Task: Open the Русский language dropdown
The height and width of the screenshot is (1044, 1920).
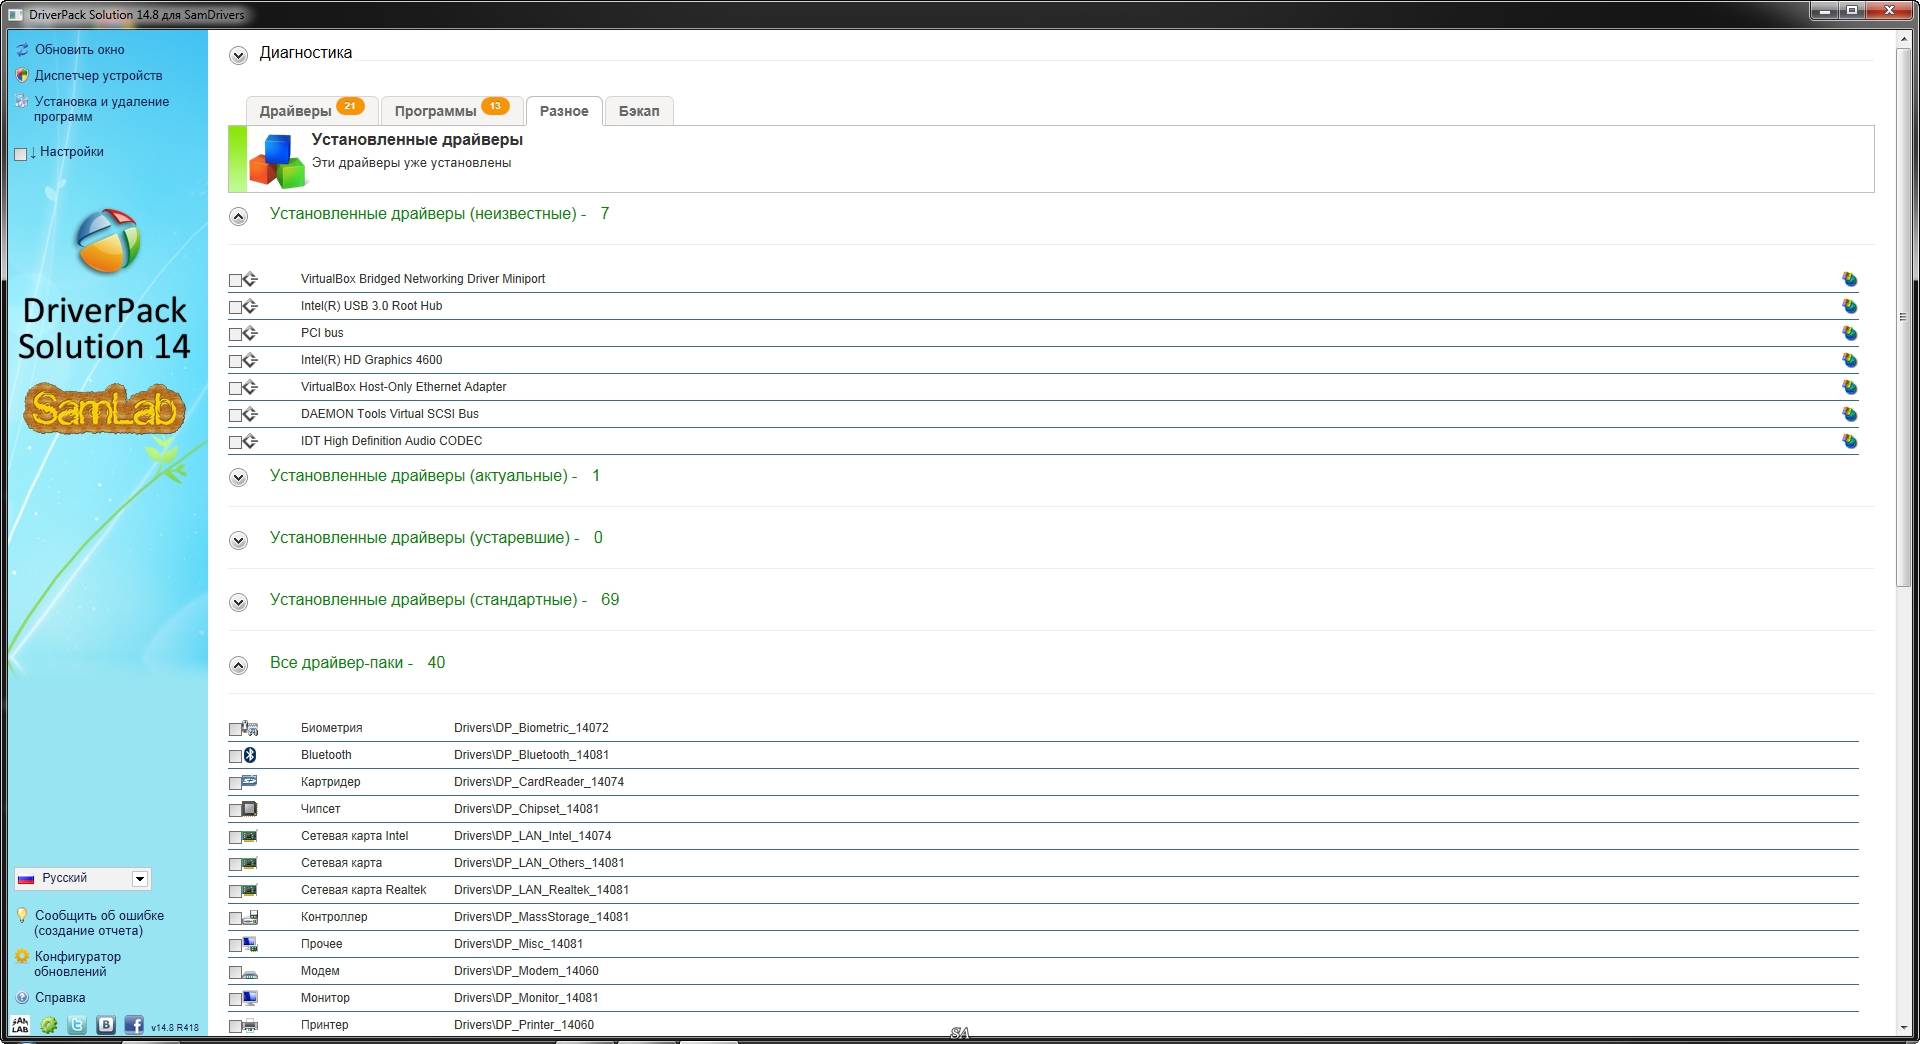Action: coord(83,878)
